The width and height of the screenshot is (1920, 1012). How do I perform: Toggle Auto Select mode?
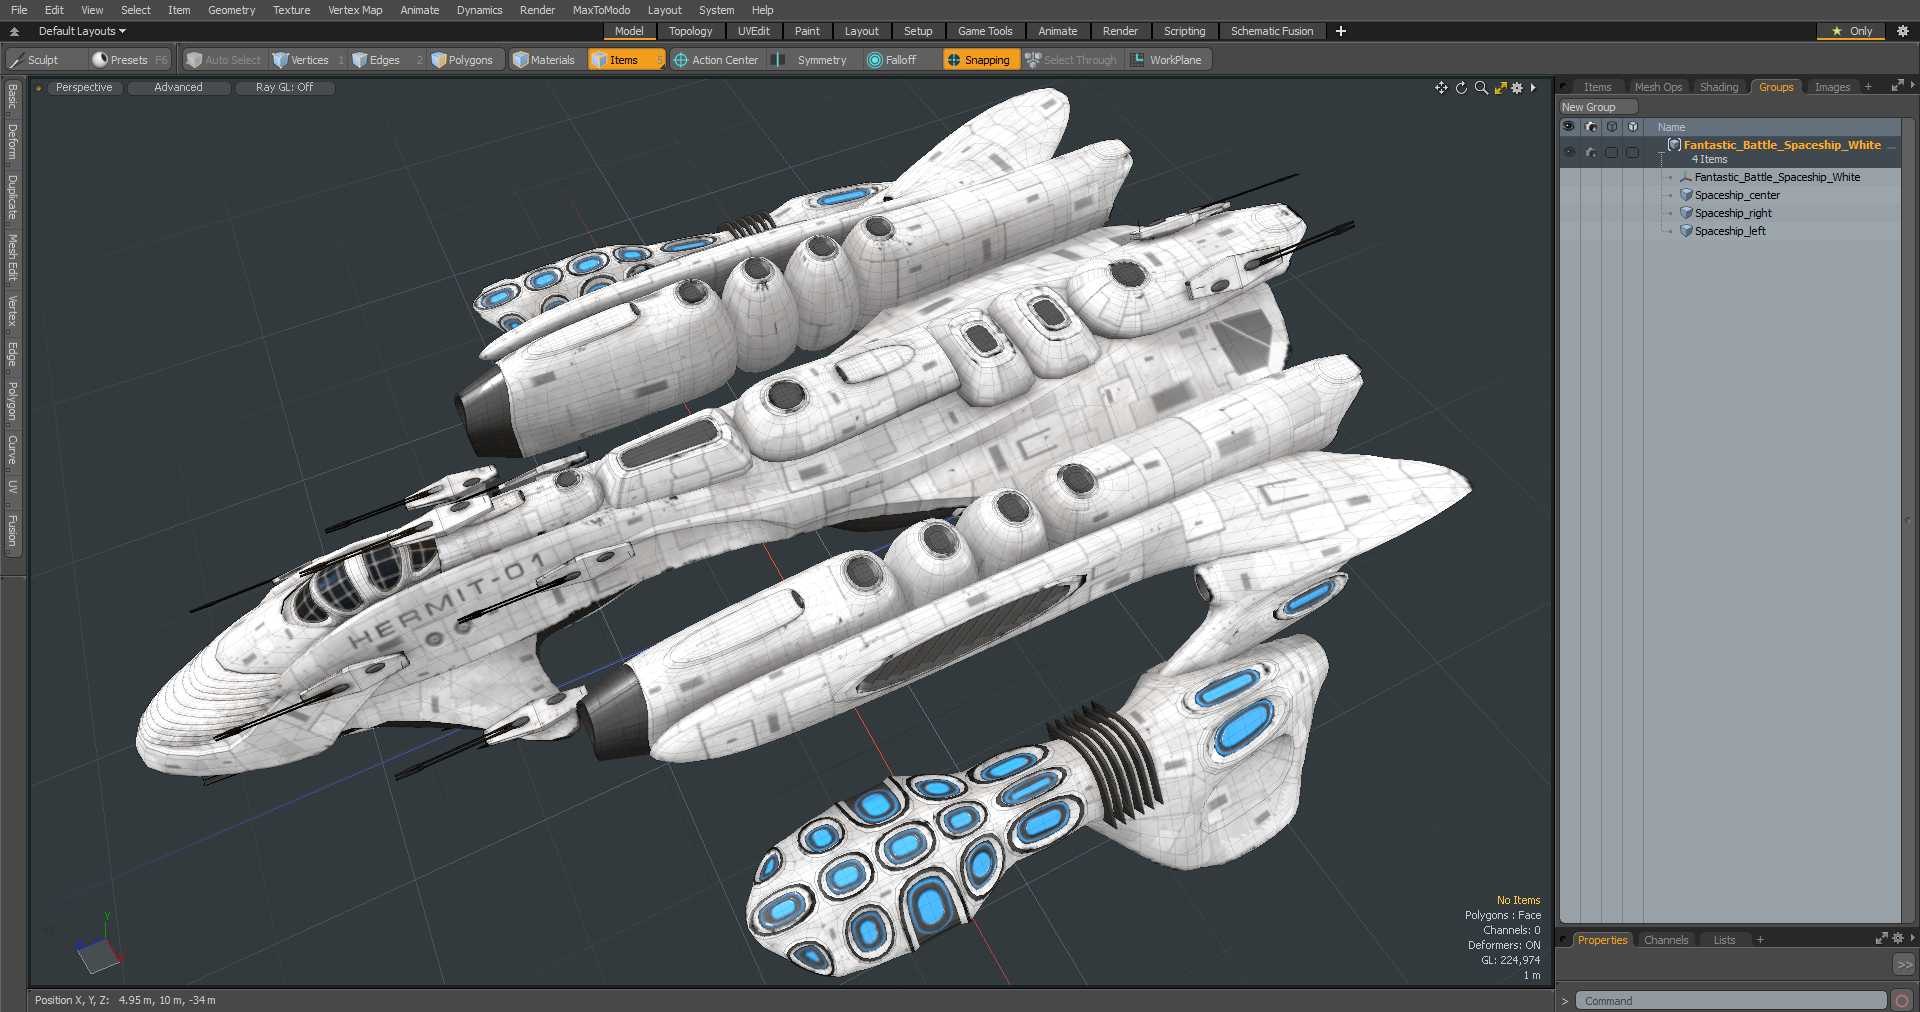(224, 60)
